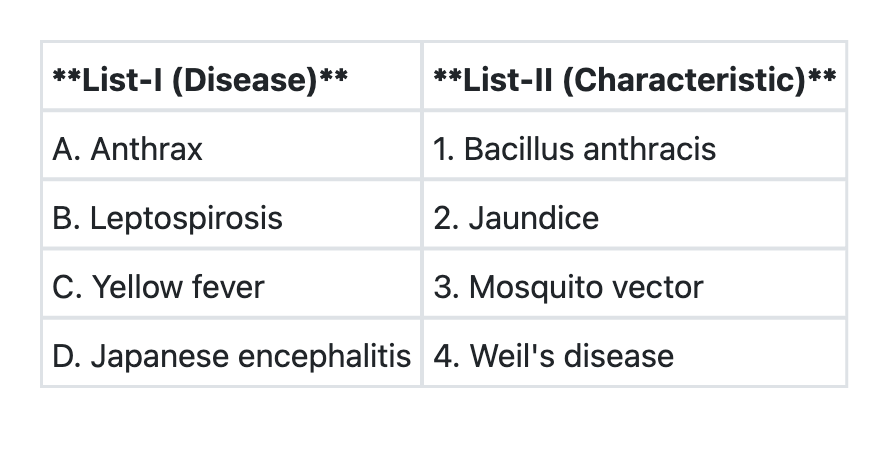Select the '3. Mosquito vector' cell
The width and height of the screenshot is (890, 460).
(x=568, y=287)
